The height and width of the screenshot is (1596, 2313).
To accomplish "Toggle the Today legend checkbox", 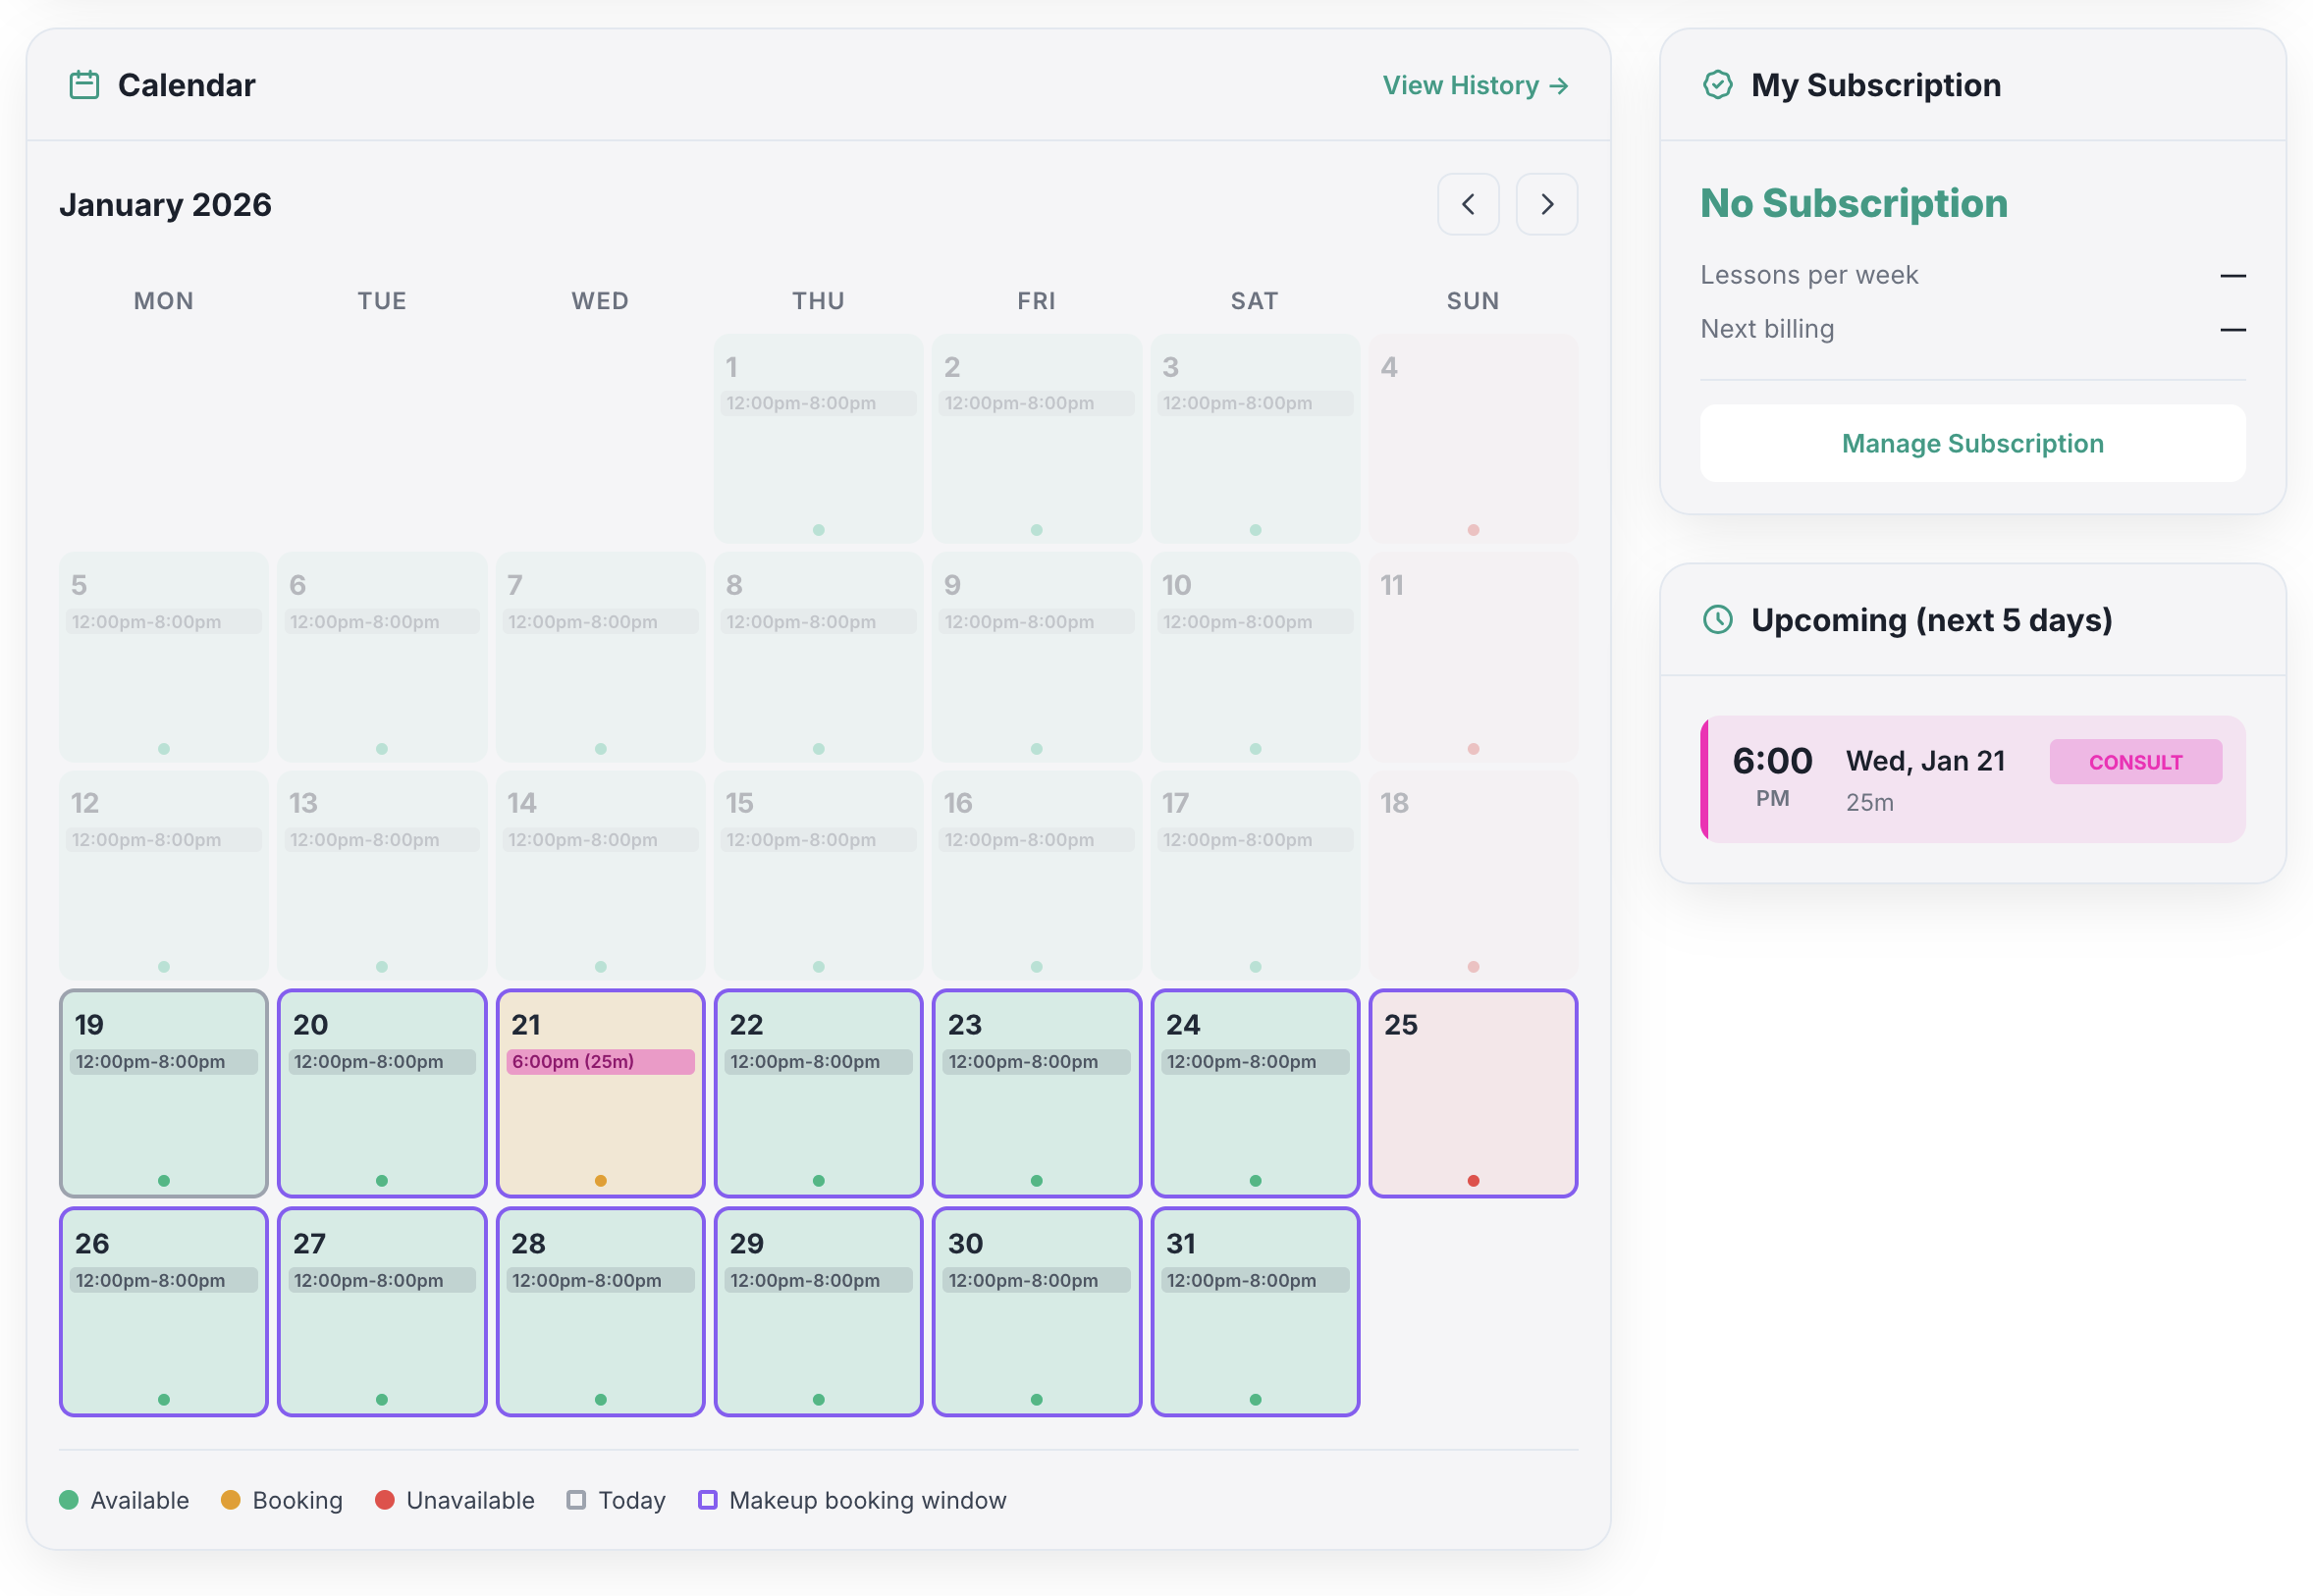I will pyautogui.click(x=577, y=1500).
